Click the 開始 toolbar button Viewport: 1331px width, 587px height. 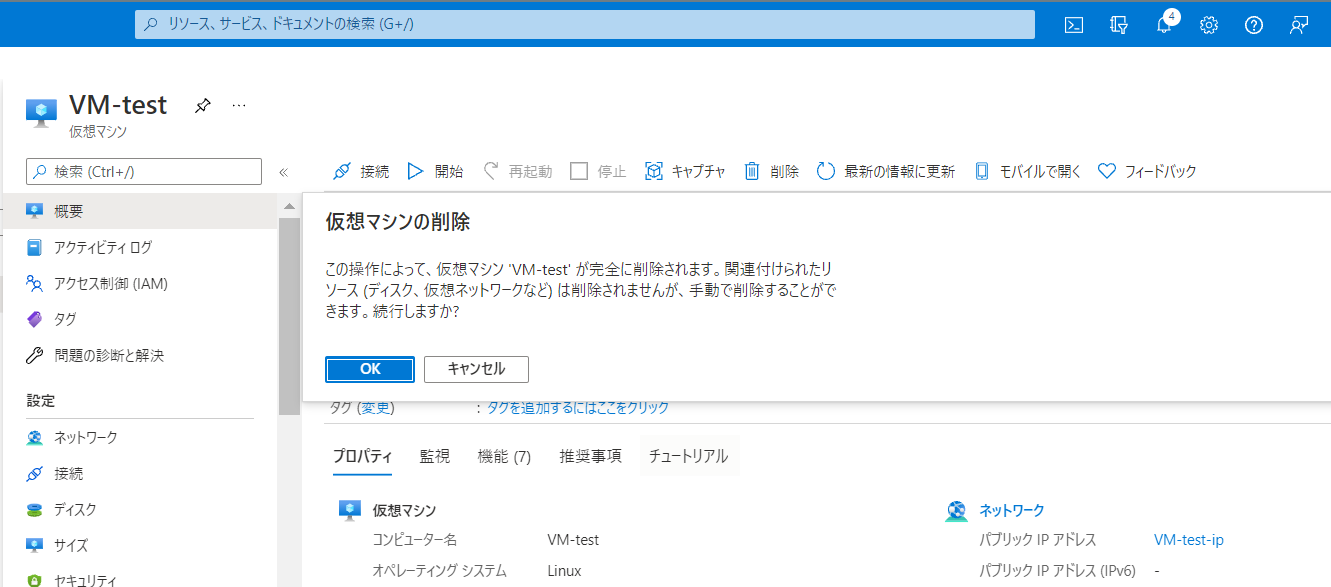(x=435, y=171)
